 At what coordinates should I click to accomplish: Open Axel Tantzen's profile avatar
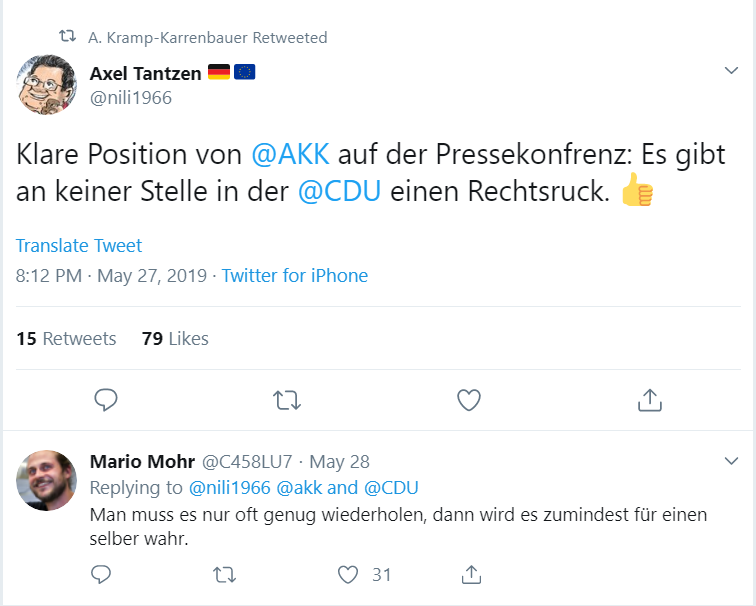click(x=47, y=84)
